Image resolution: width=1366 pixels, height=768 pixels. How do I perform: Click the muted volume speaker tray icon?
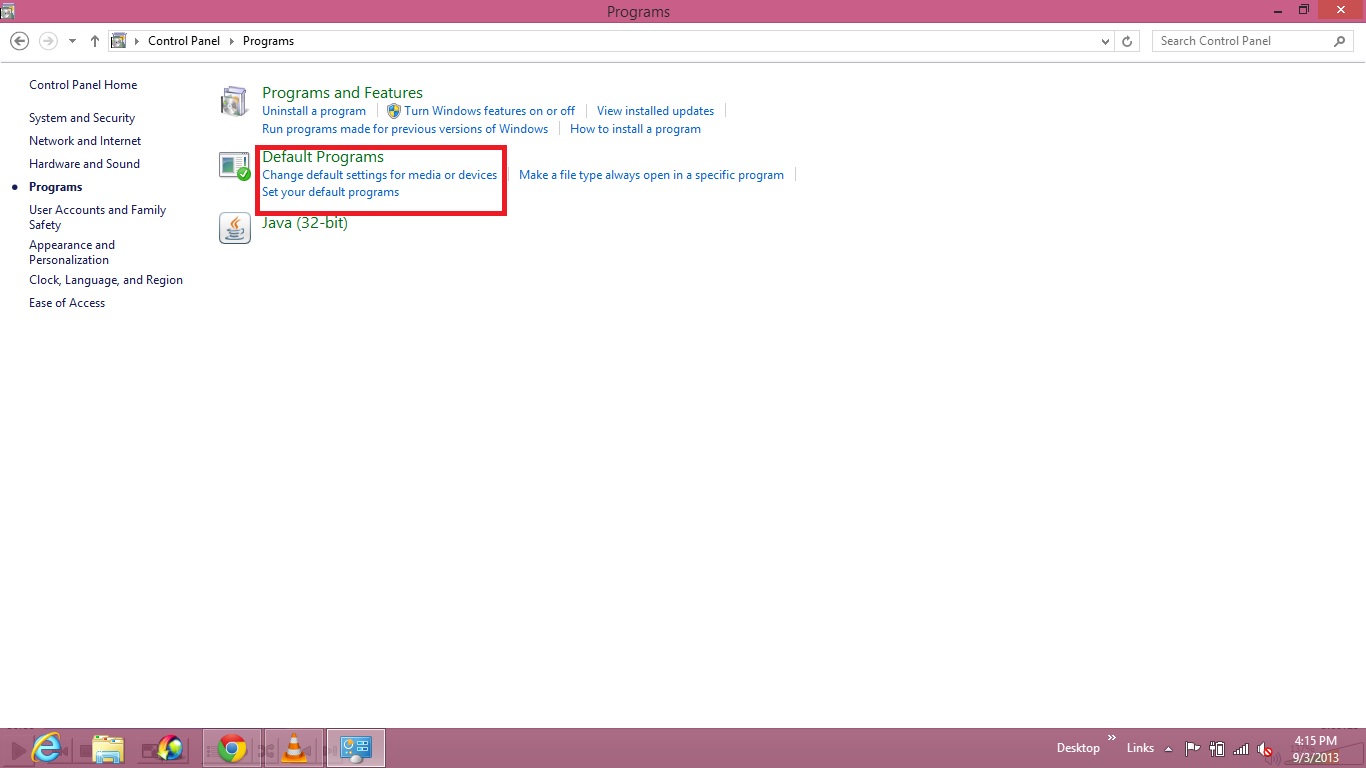1265,748
